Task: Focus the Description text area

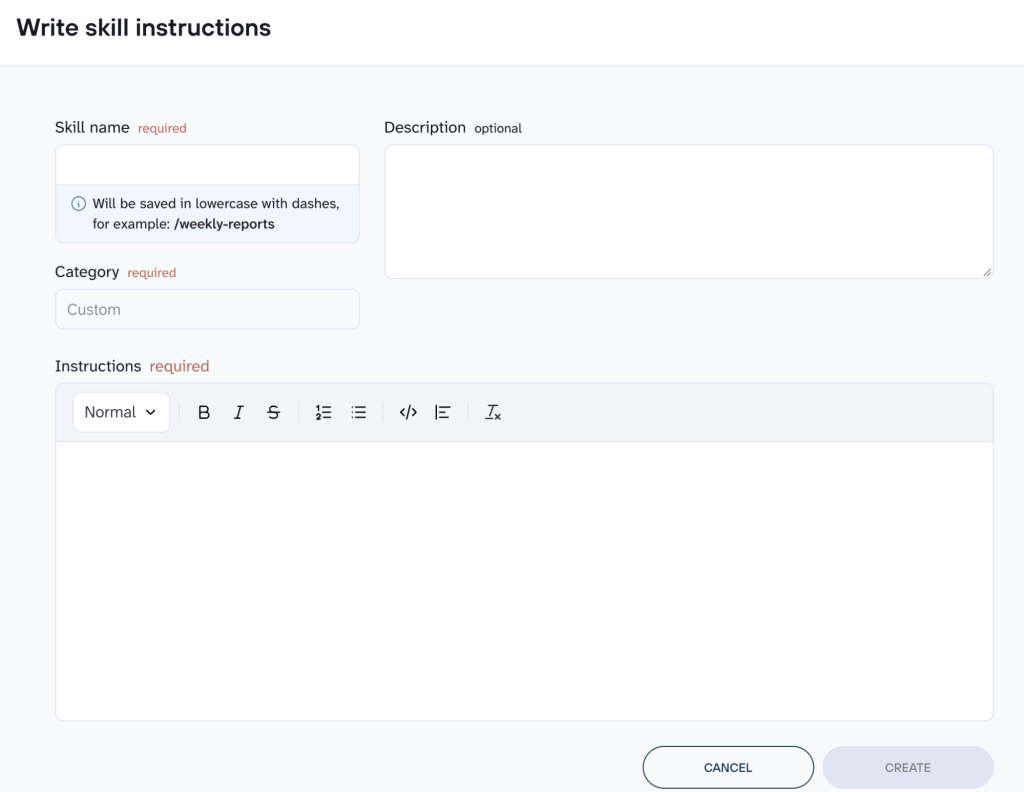Action: click(689, 212)
